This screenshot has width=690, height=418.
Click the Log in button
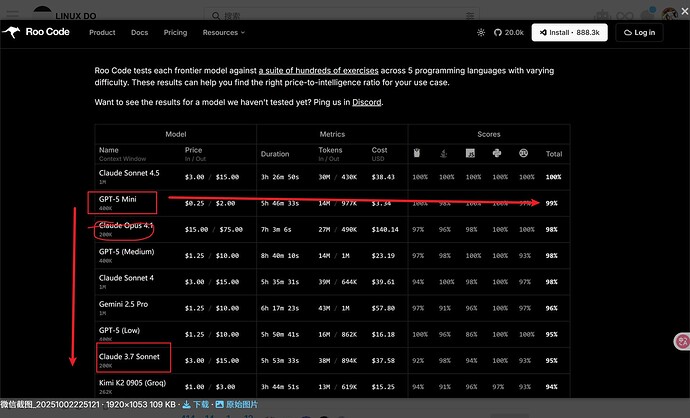click(639, 33)
